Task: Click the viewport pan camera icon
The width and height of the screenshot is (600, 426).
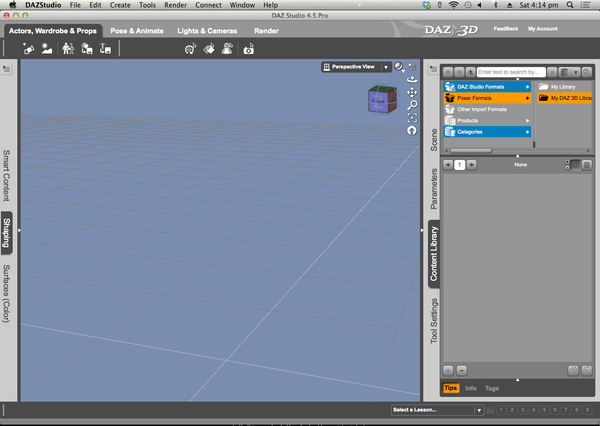Action: tap(412, 92)
